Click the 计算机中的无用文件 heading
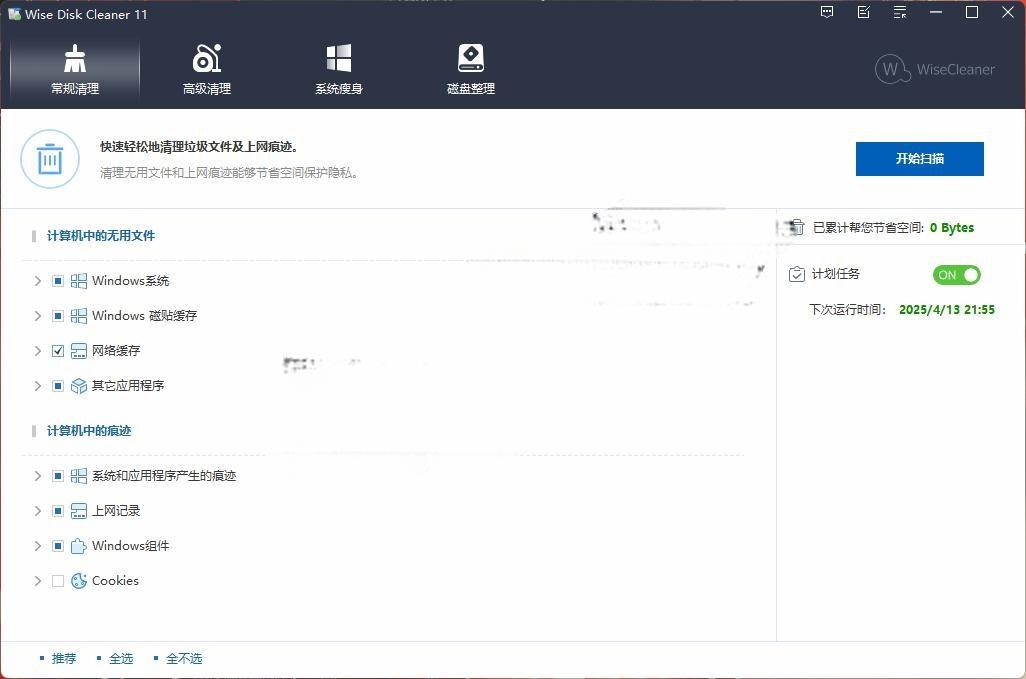The width and height of the screenshot is (1026, 679). [x=101, y=235]
